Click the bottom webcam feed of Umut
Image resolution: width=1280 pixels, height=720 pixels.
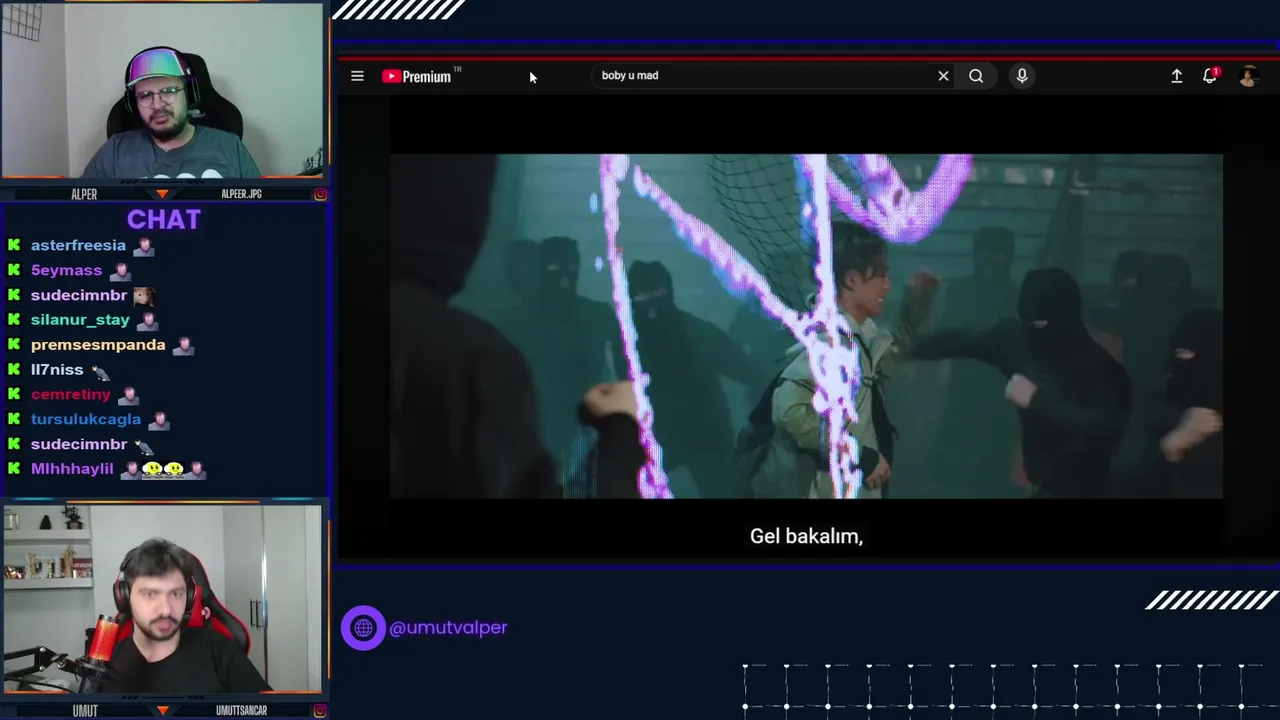point(162,599)
